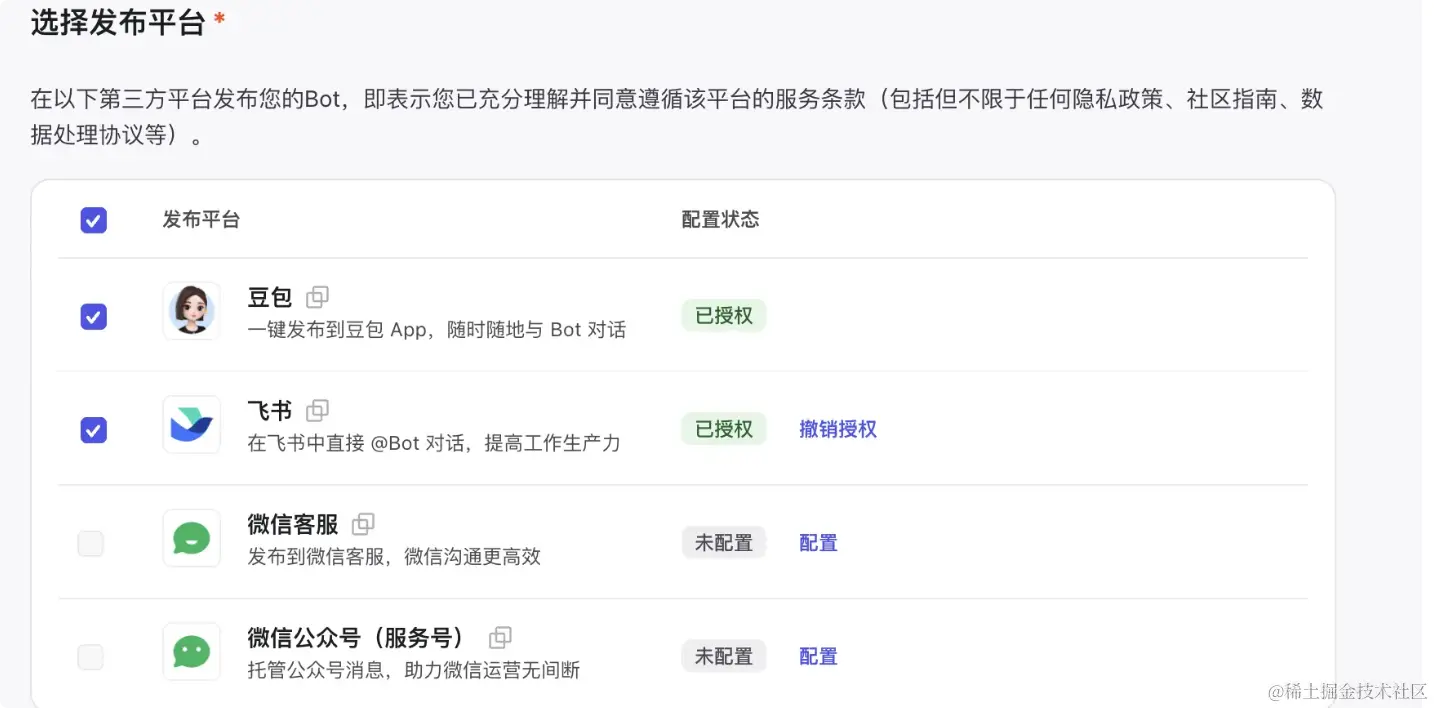Click the copy icon beside 微信客服

coord(363,524)
